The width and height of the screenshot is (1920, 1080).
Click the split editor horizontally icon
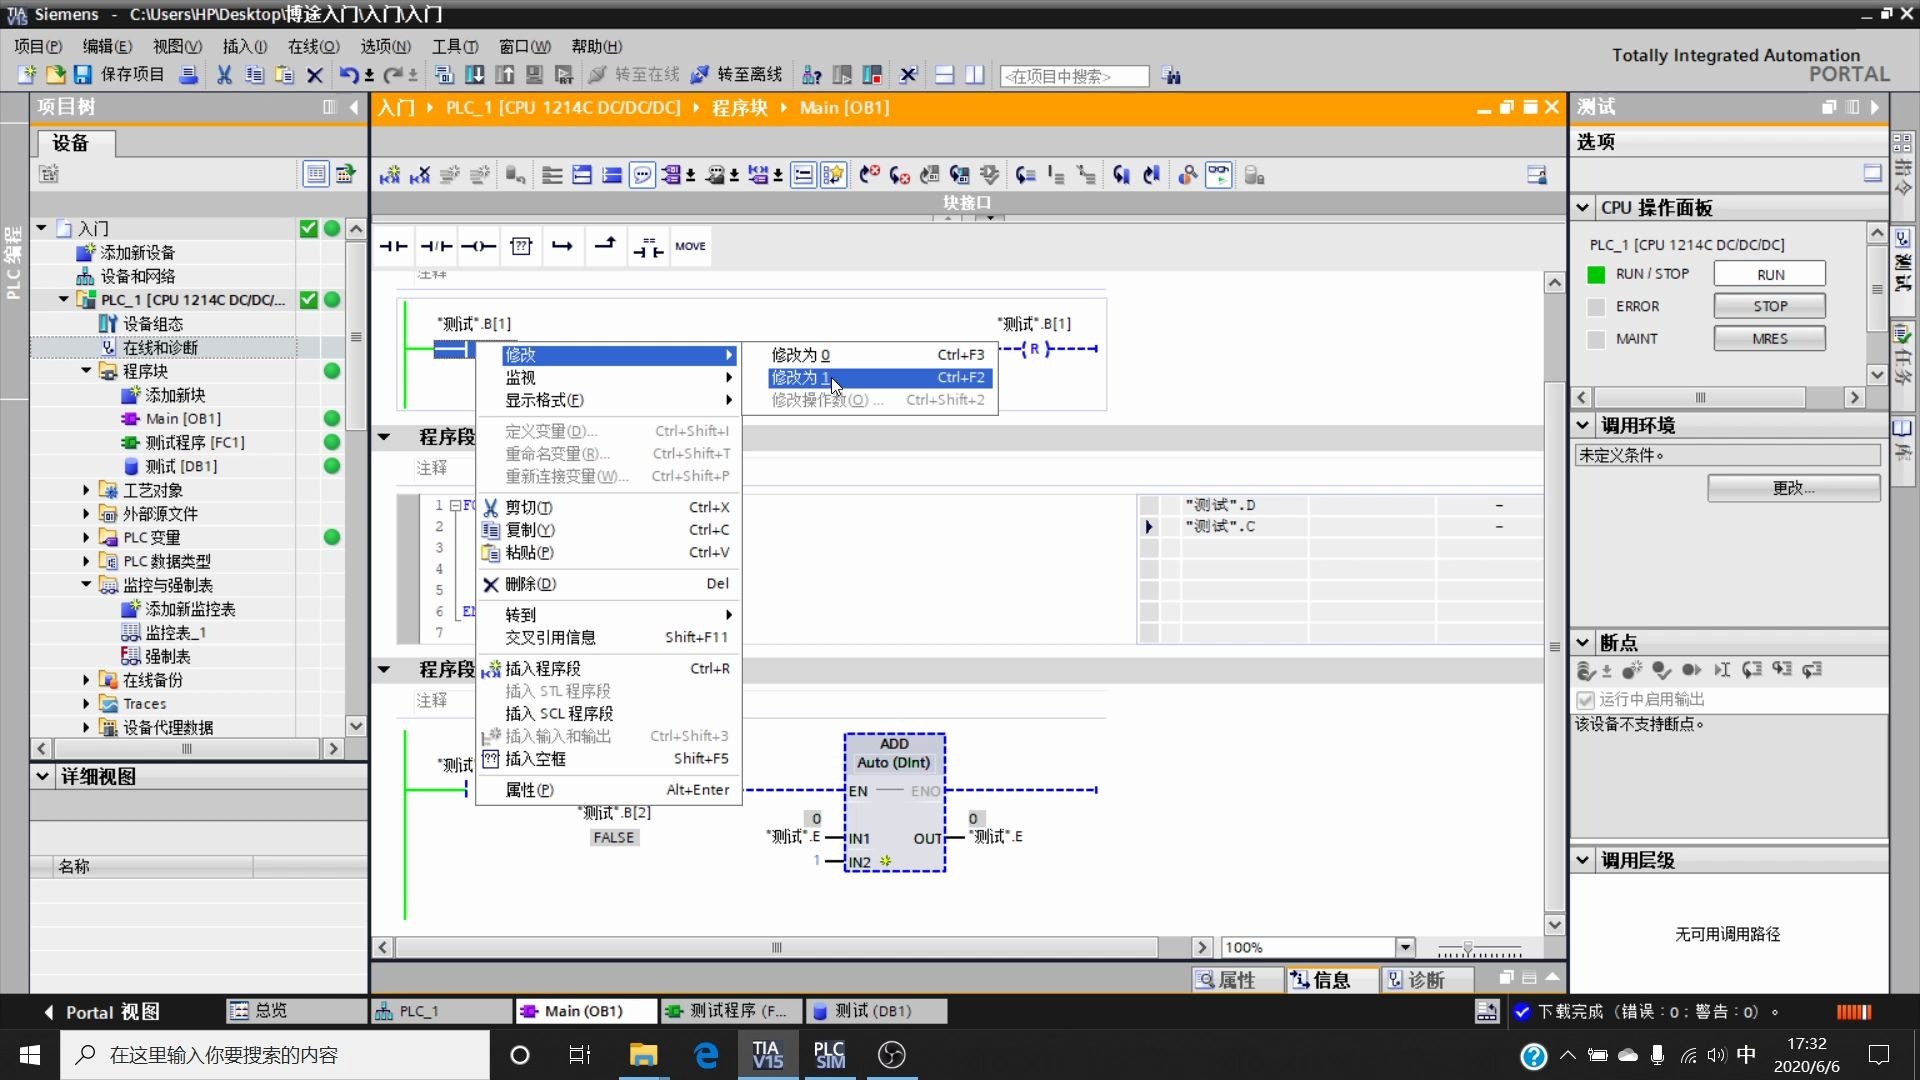pyautogui.click(x=945, y=75)
